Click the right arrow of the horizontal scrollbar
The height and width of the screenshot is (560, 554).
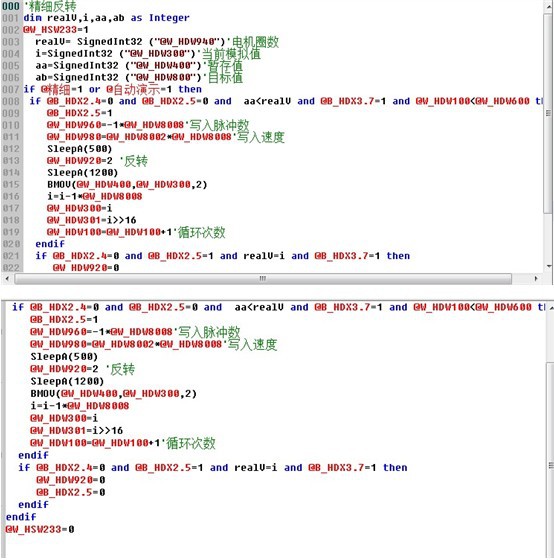pos(536,279)
